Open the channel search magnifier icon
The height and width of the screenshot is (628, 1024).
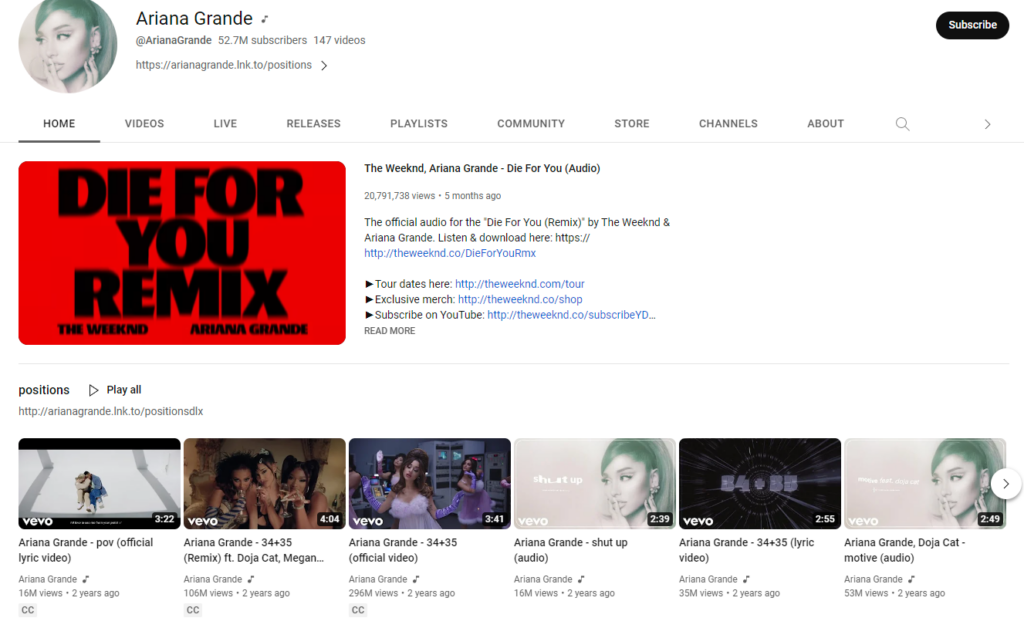[902, 124]
